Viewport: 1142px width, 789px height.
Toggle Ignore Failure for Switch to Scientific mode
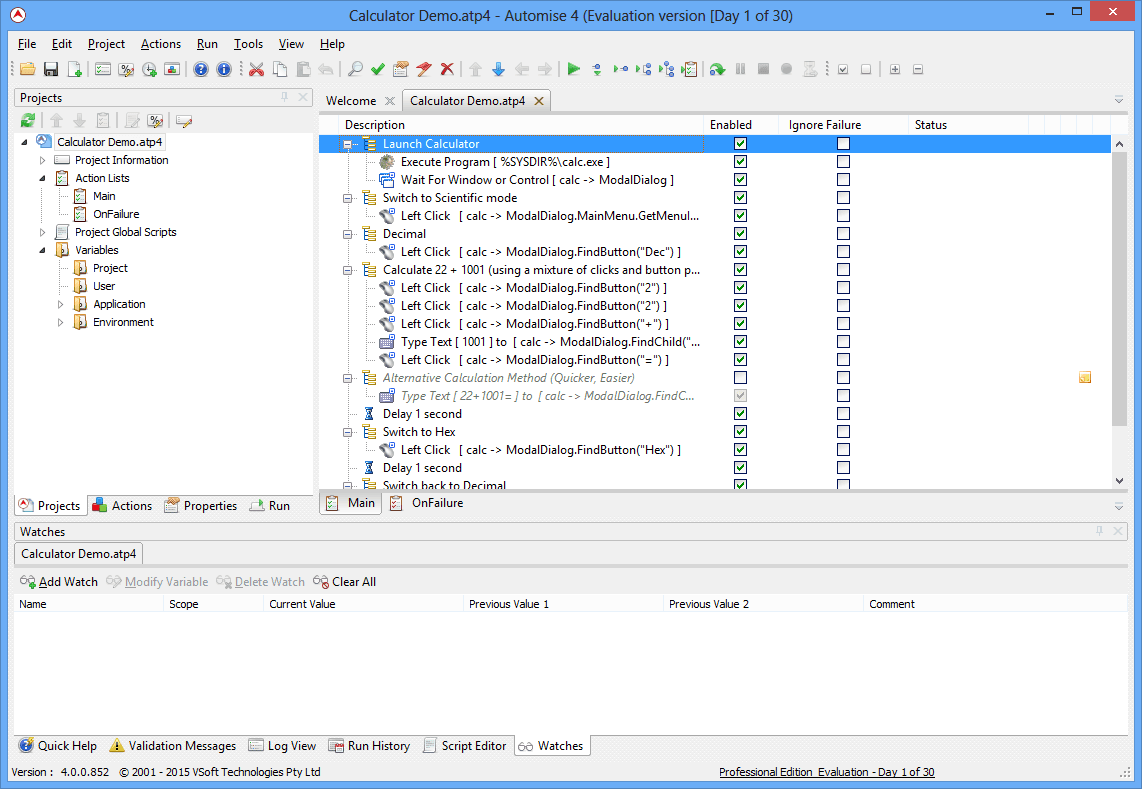click(x=843, y=197)
